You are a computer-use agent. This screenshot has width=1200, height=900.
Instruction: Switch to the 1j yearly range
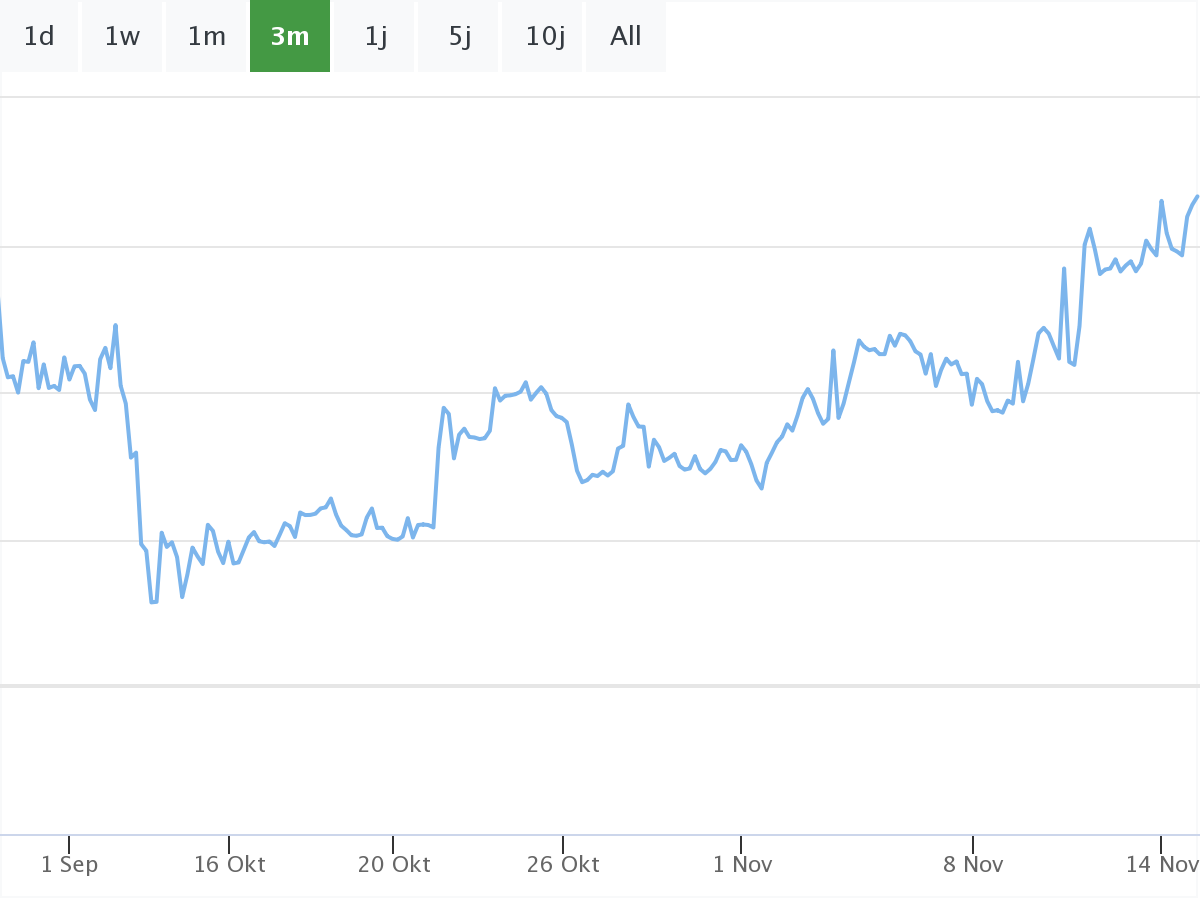click(x=375, y=37)
